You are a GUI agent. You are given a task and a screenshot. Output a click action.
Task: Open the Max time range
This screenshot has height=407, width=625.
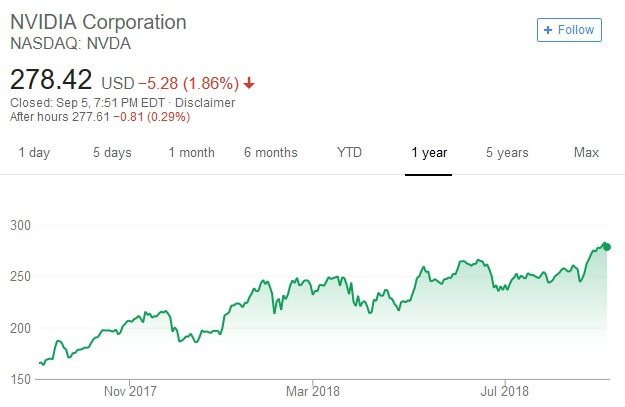(x=586, y=153)
